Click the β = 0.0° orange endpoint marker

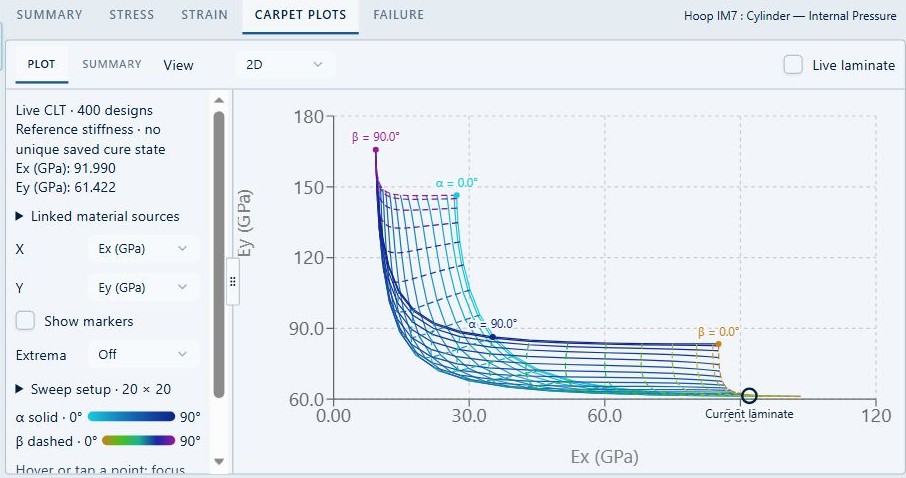tap(718, 344)
